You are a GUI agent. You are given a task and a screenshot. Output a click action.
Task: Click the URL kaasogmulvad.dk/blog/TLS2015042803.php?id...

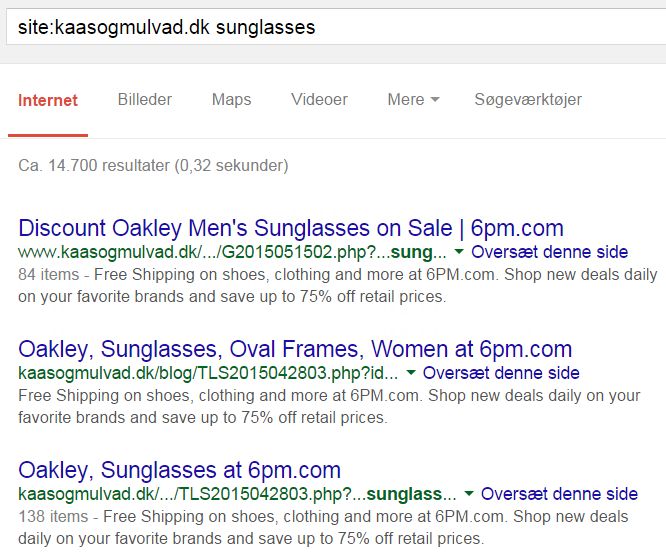[x=208, y=373]
